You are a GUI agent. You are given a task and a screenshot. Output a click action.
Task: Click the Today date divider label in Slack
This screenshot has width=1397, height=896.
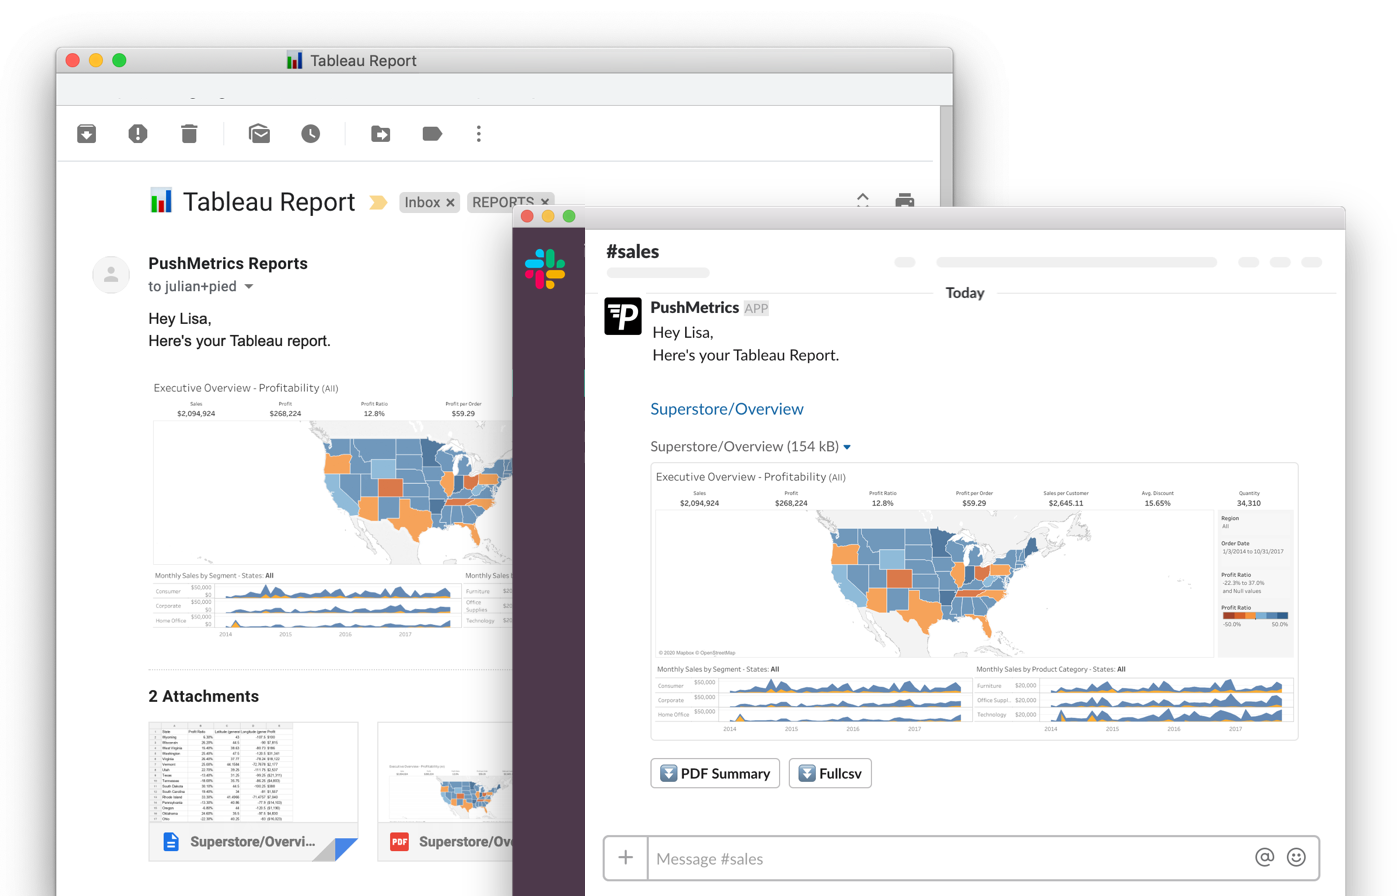(965, 293)
